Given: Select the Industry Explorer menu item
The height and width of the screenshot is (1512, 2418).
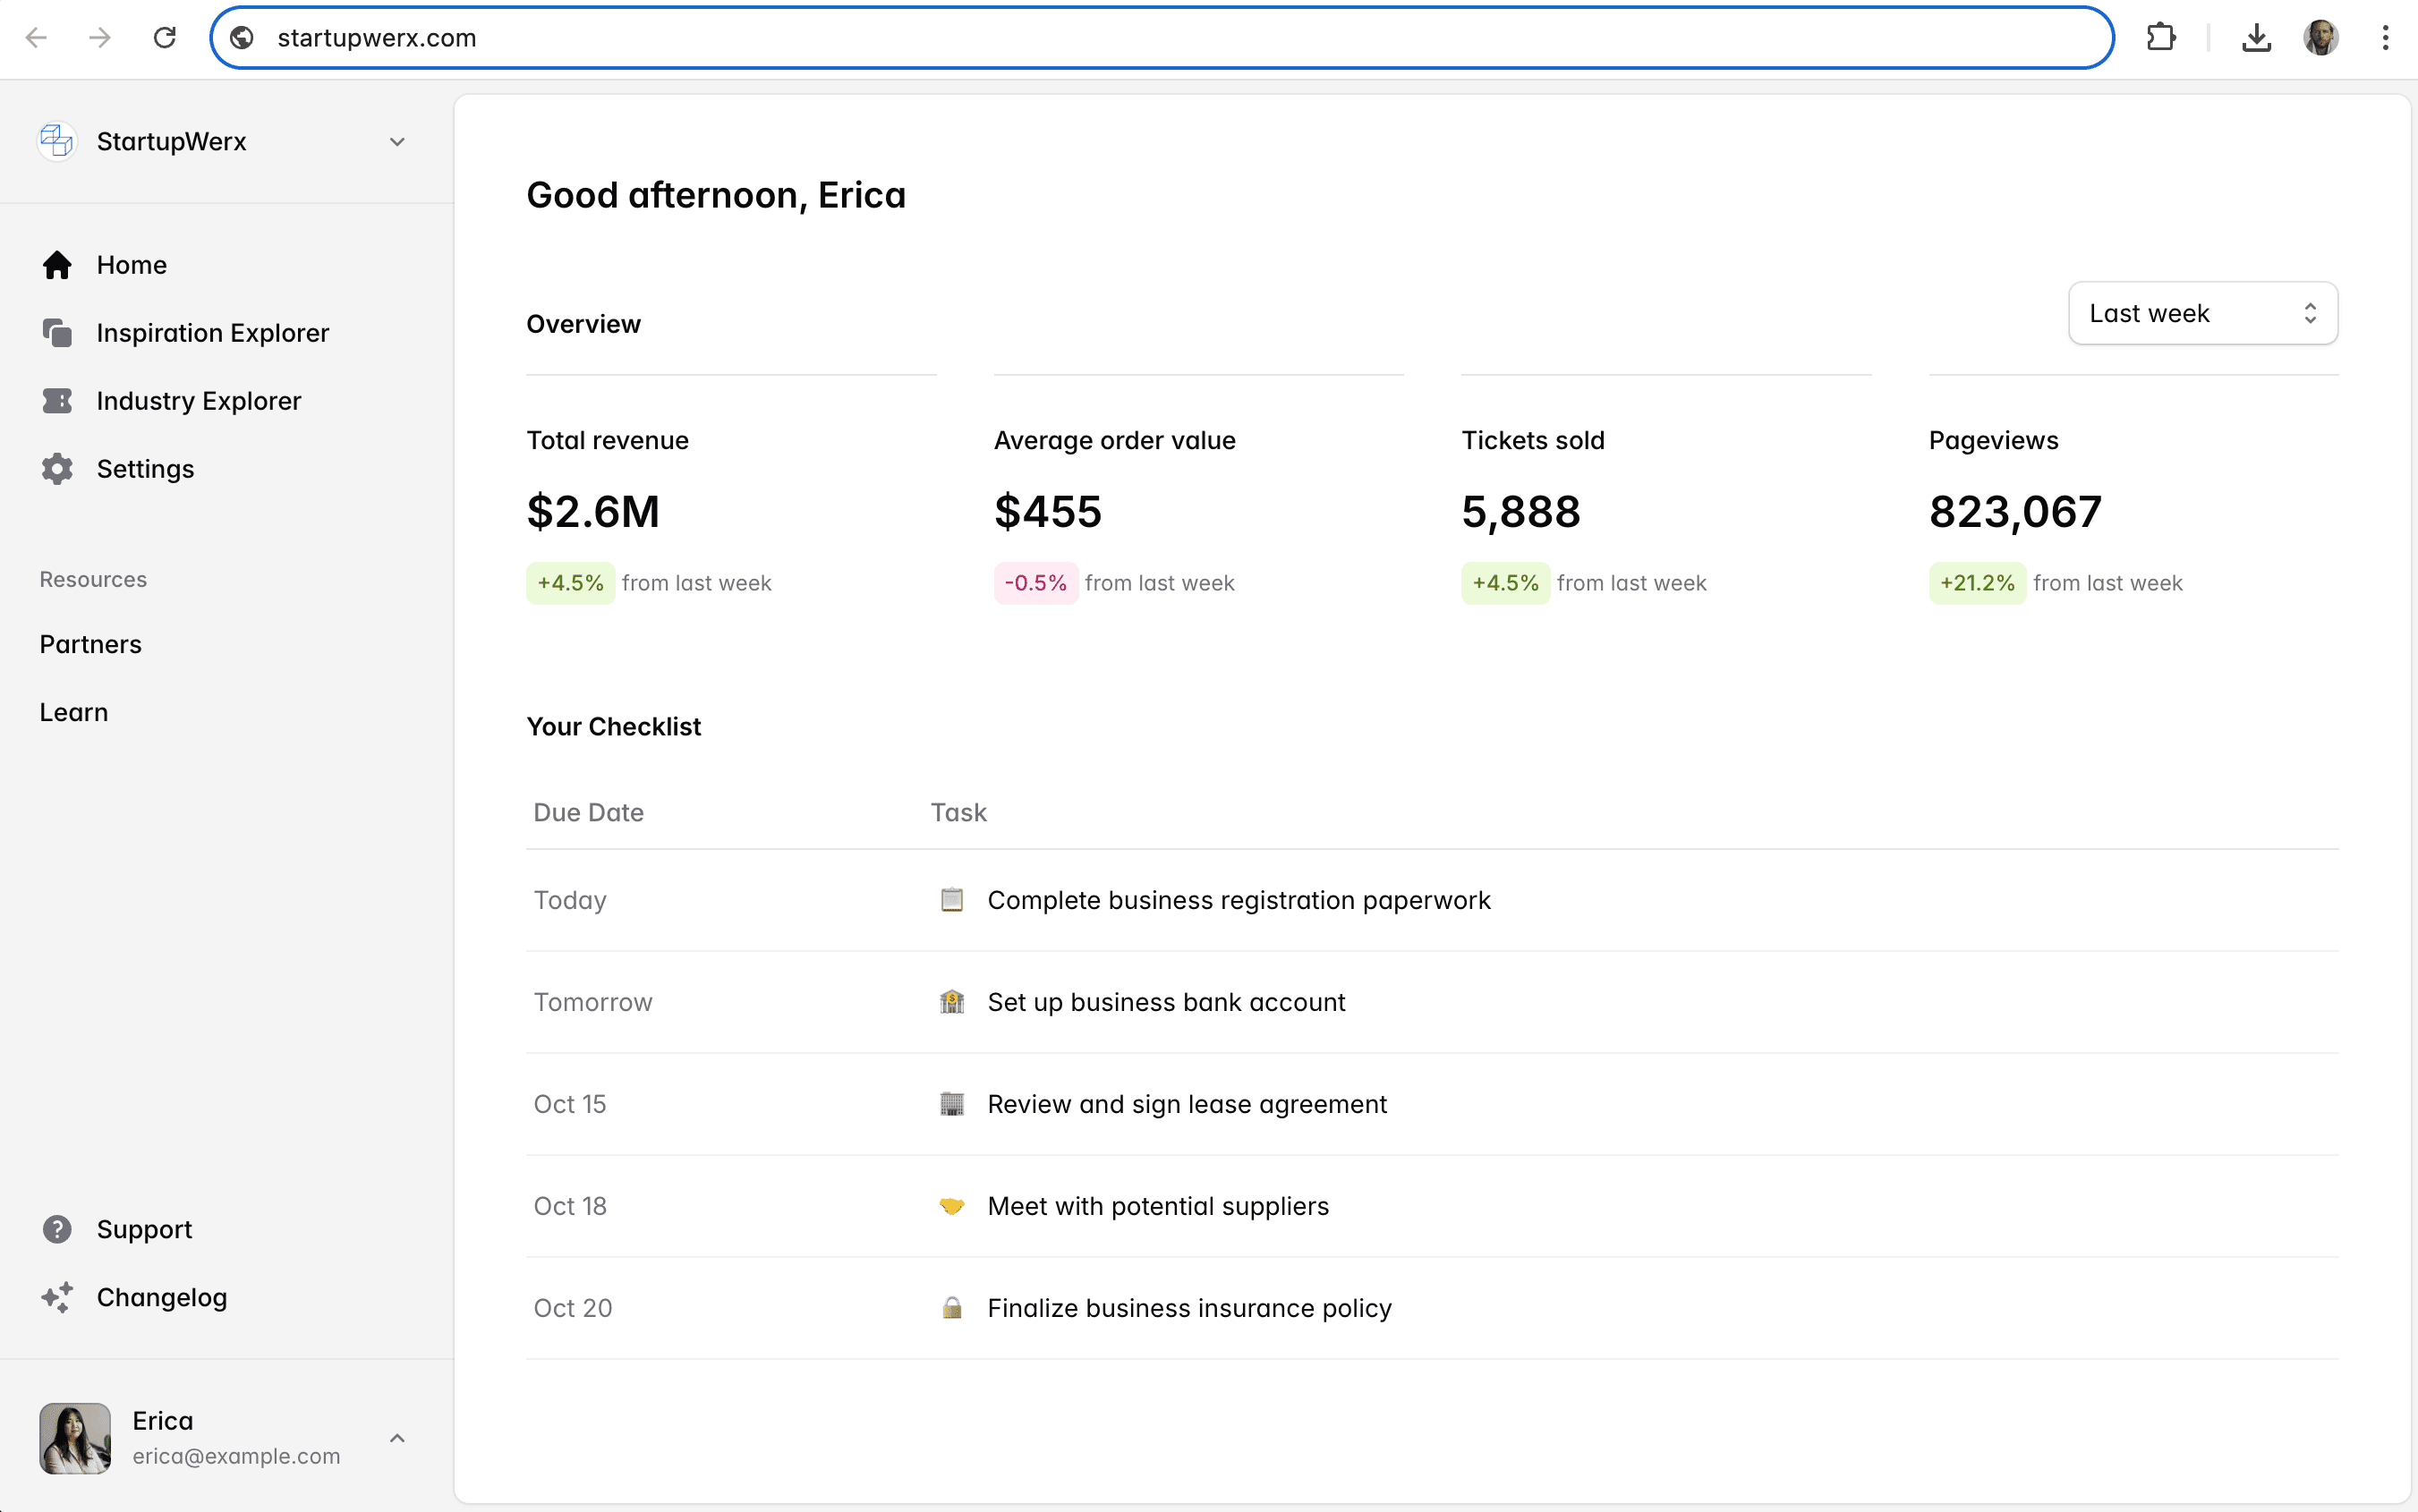Looking at the screenshot, I should click(x=198, y=401).
